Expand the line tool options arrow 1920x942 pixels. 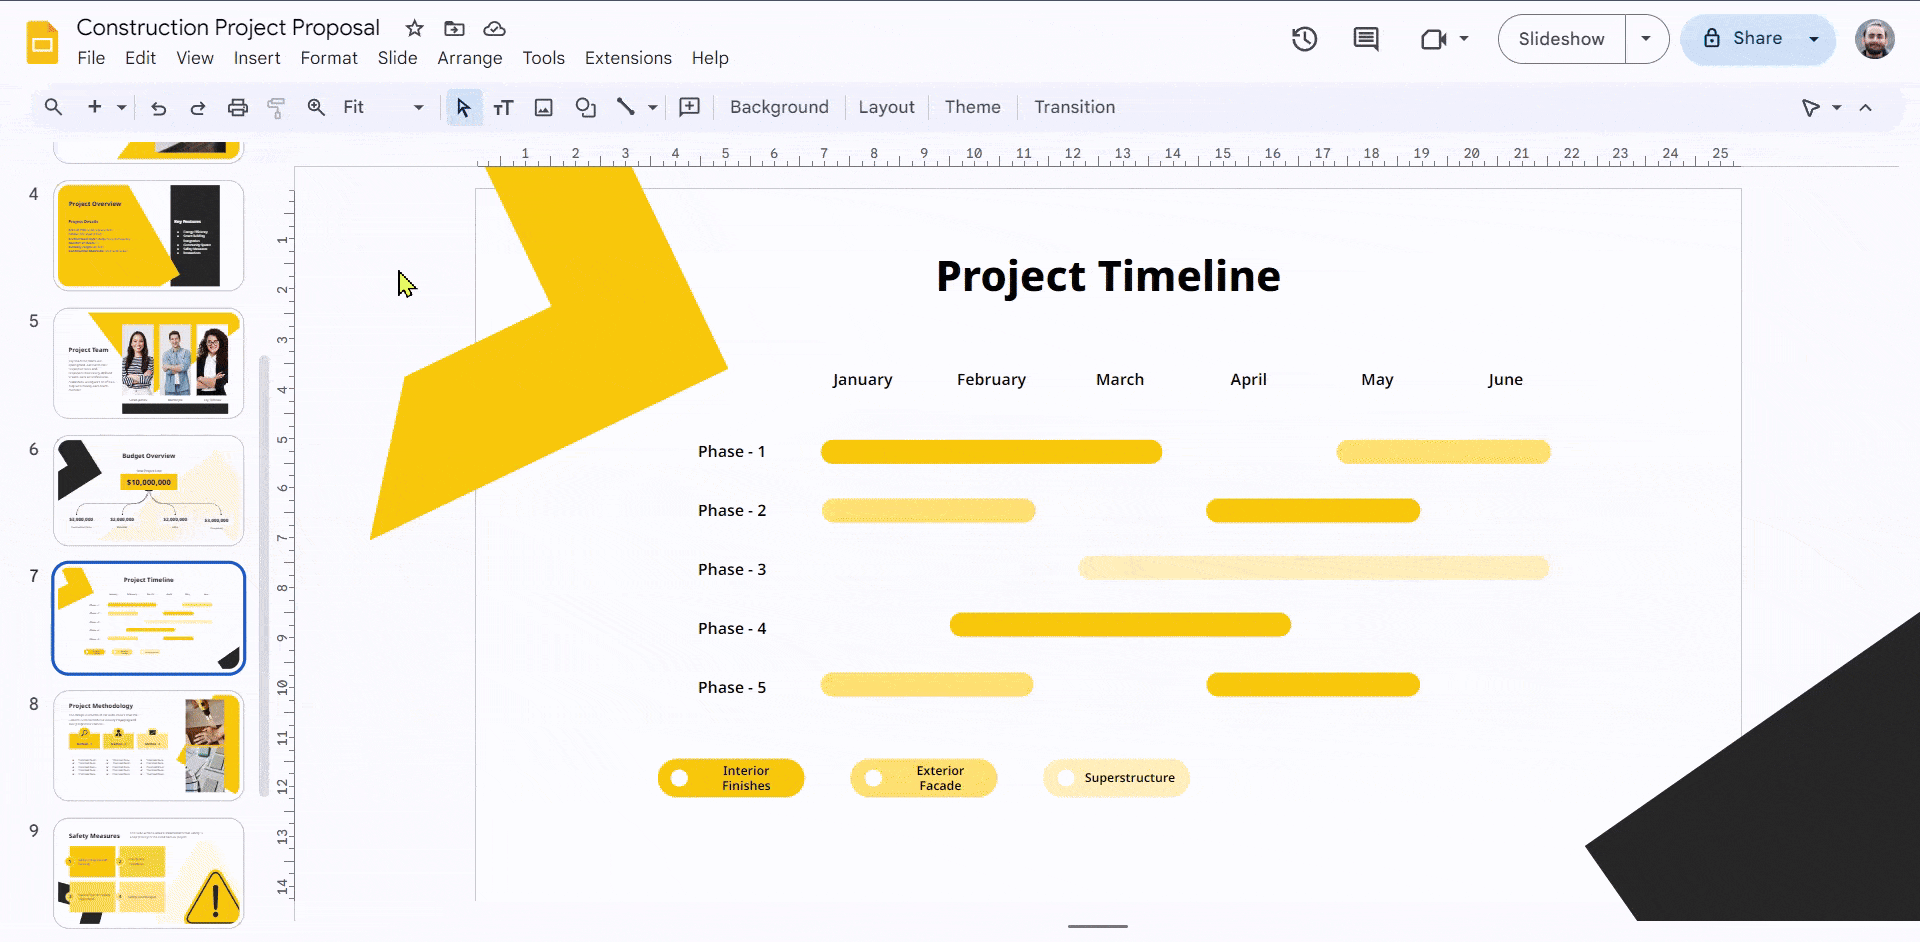pyautogui.click(x=651, y=107)
